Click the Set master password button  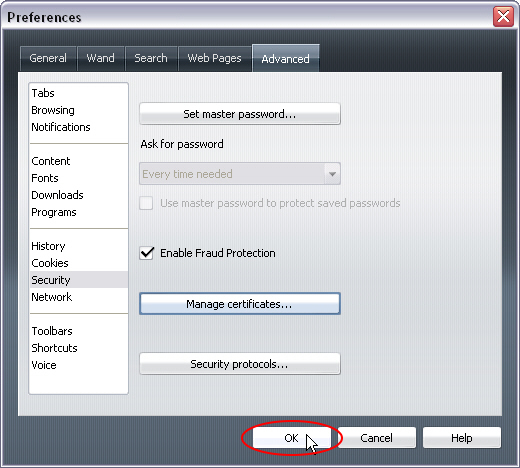(240, 114)
